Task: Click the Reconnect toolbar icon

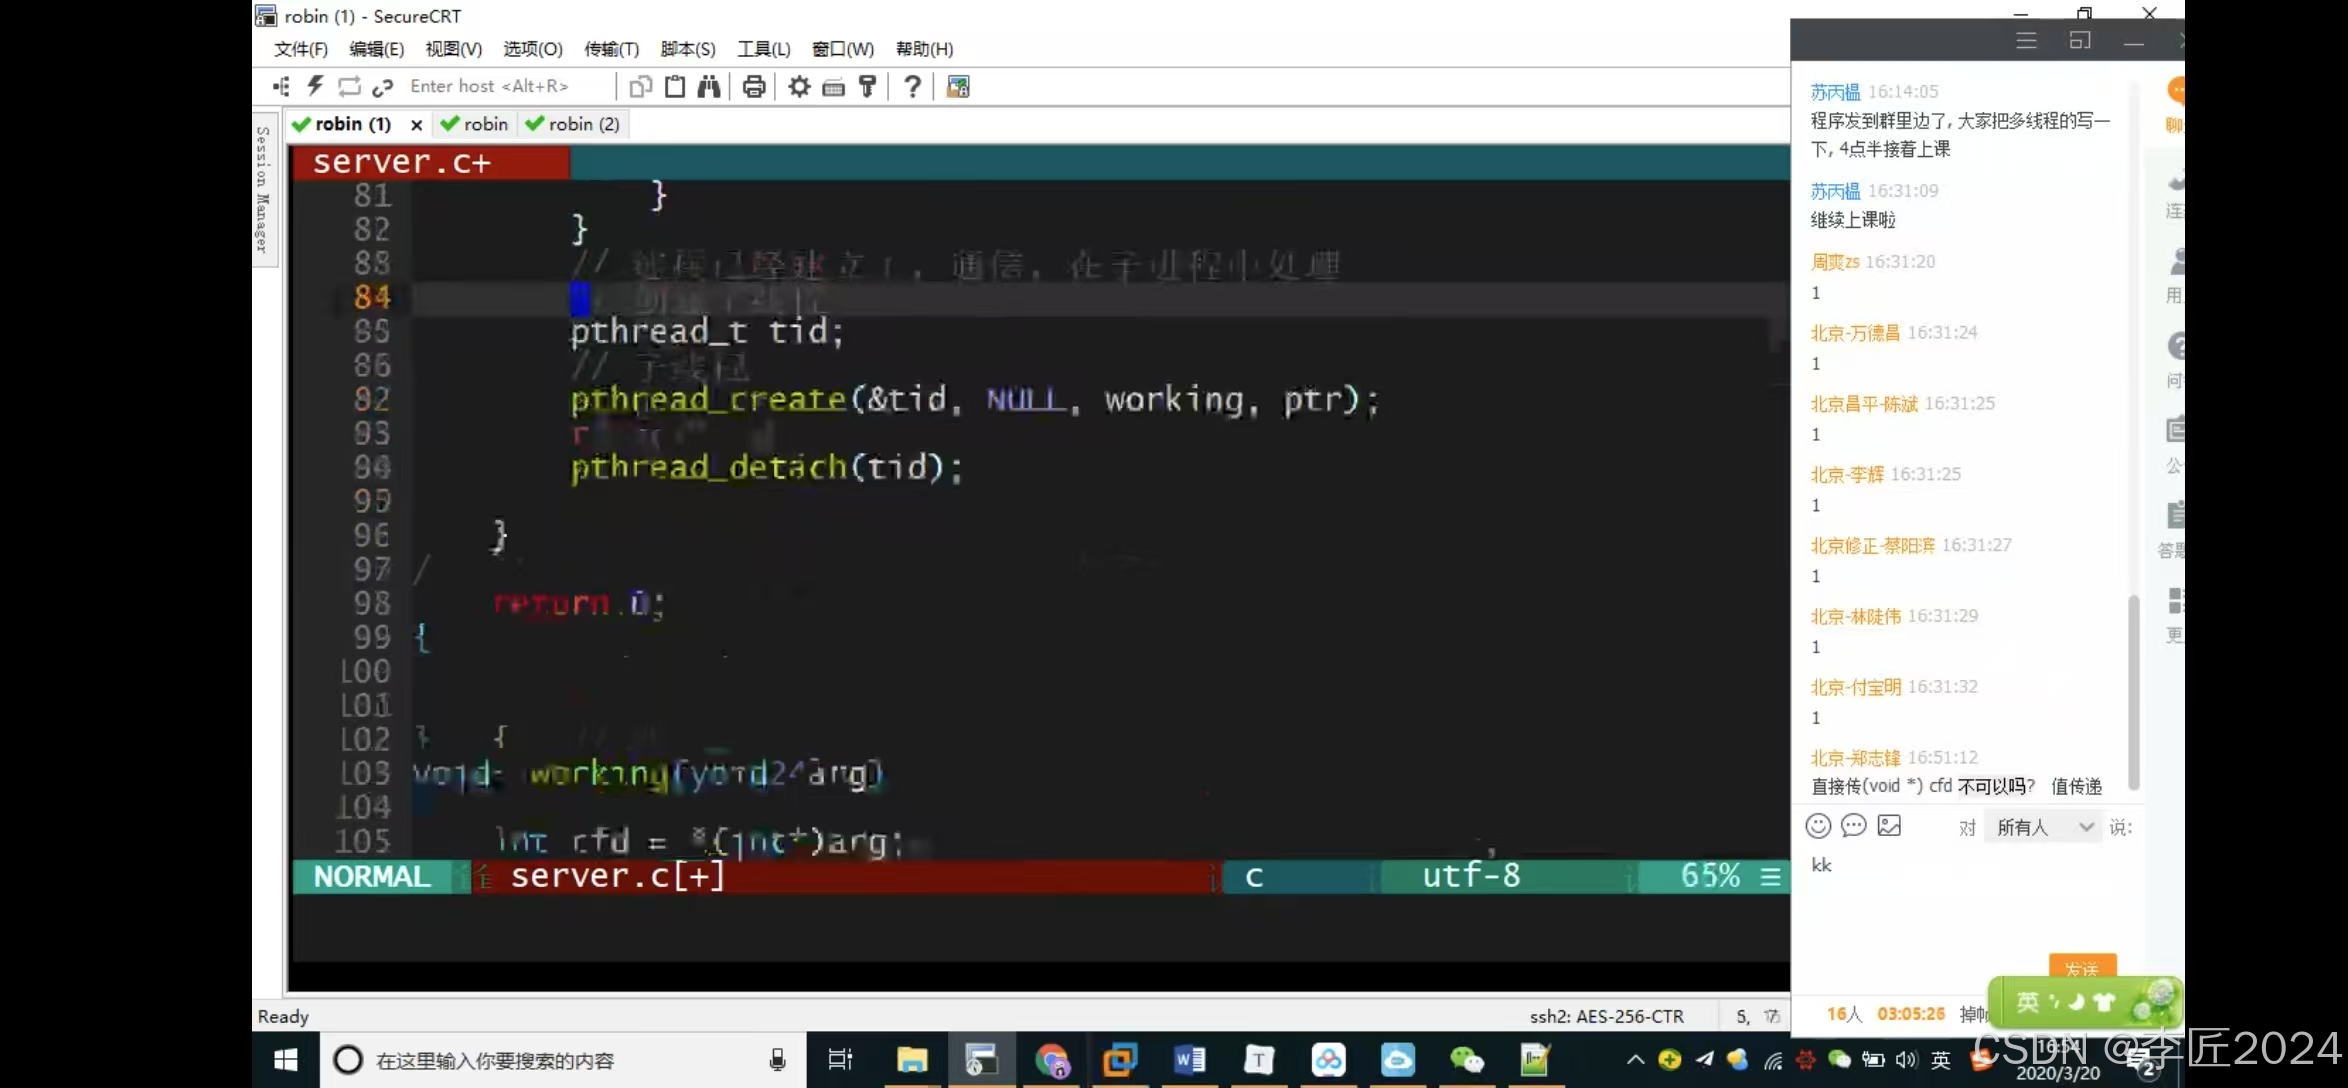Action: coord(349,86)
